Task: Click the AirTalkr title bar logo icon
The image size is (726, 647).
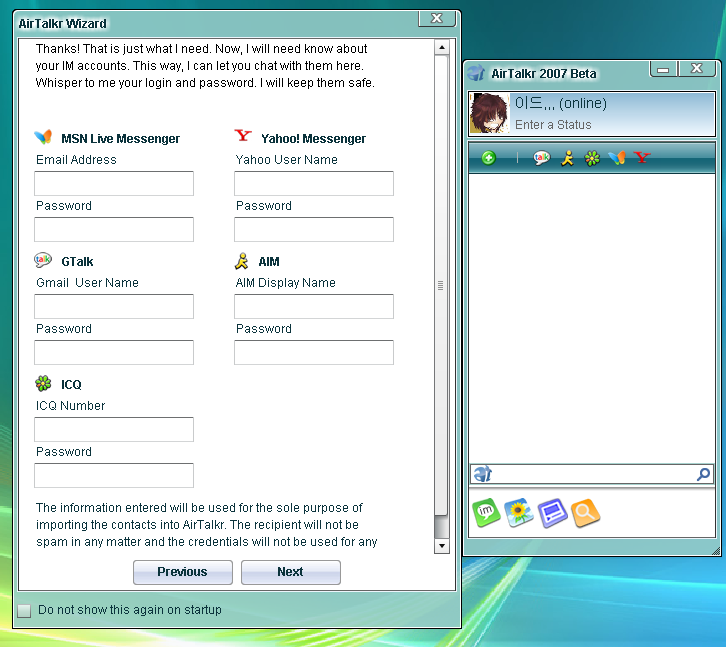Action: (x=476, y=73)
